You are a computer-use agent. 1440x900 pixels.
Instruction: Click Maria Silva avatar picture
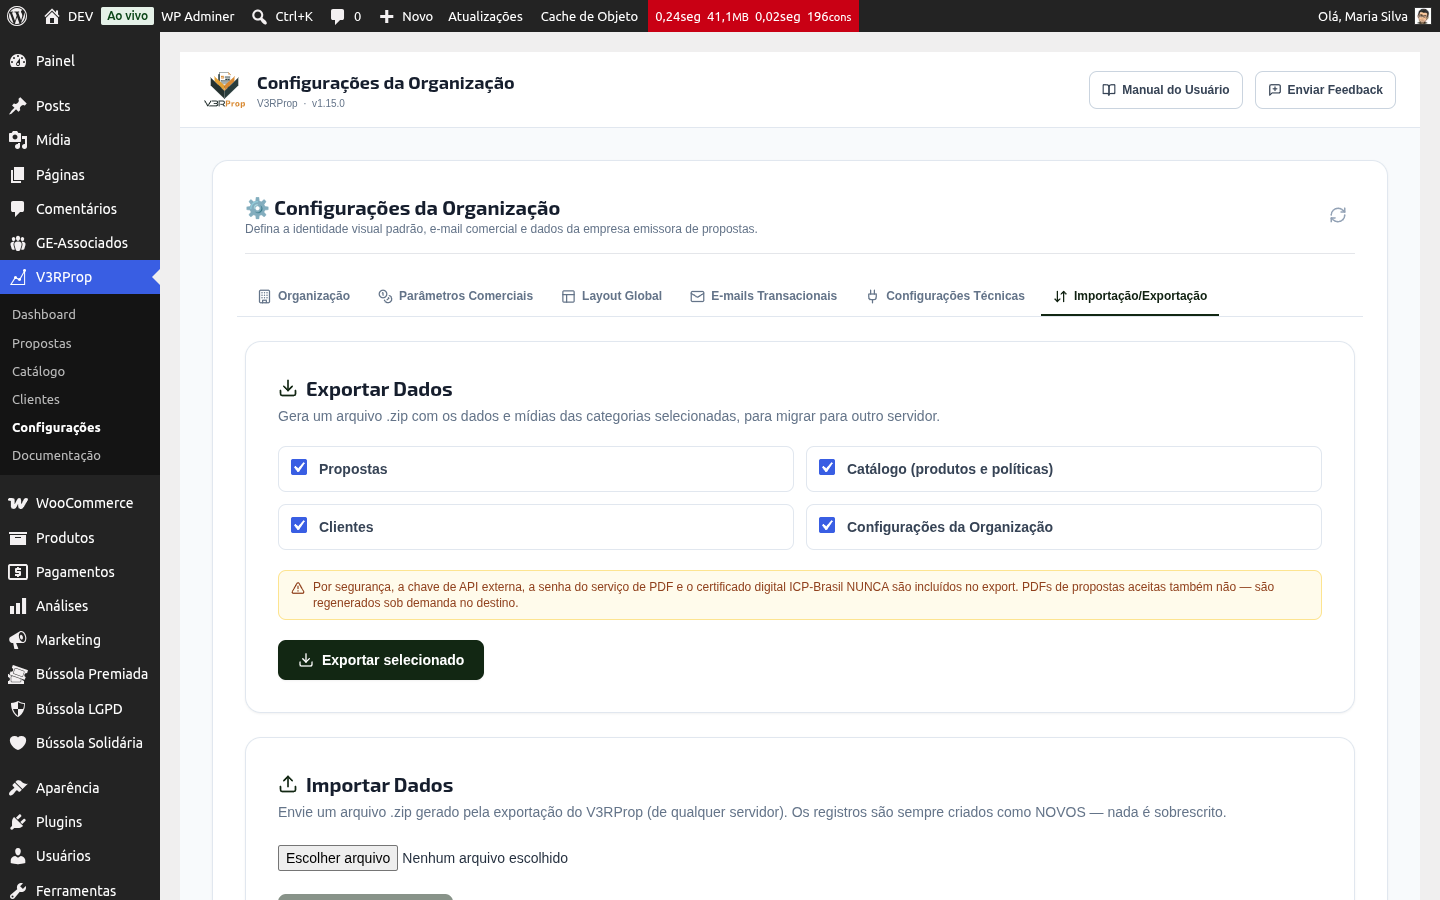(1423, 16)
